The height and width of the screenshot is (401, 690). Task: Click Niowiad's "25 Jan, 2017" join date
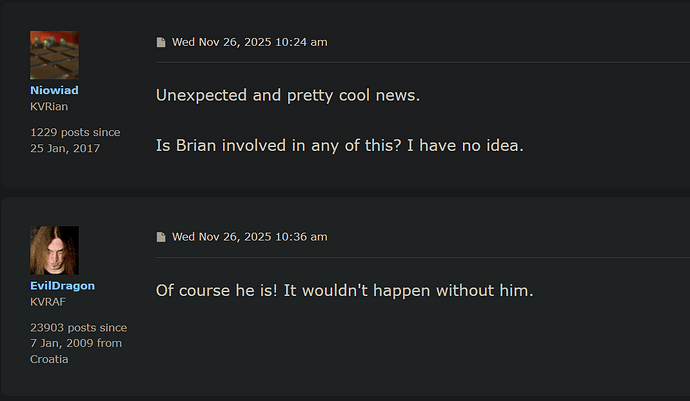pyautogui.click(x=65, y=148)
